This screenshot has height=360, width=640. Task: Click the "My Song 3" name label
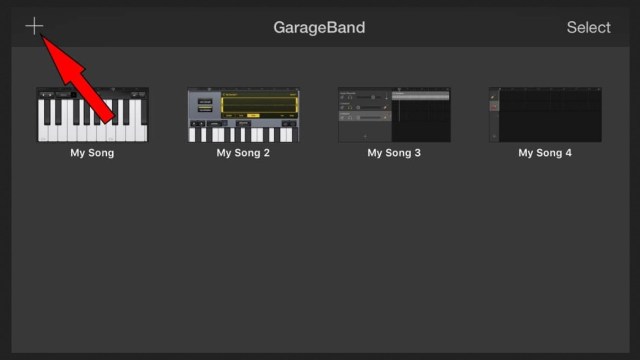394,153
